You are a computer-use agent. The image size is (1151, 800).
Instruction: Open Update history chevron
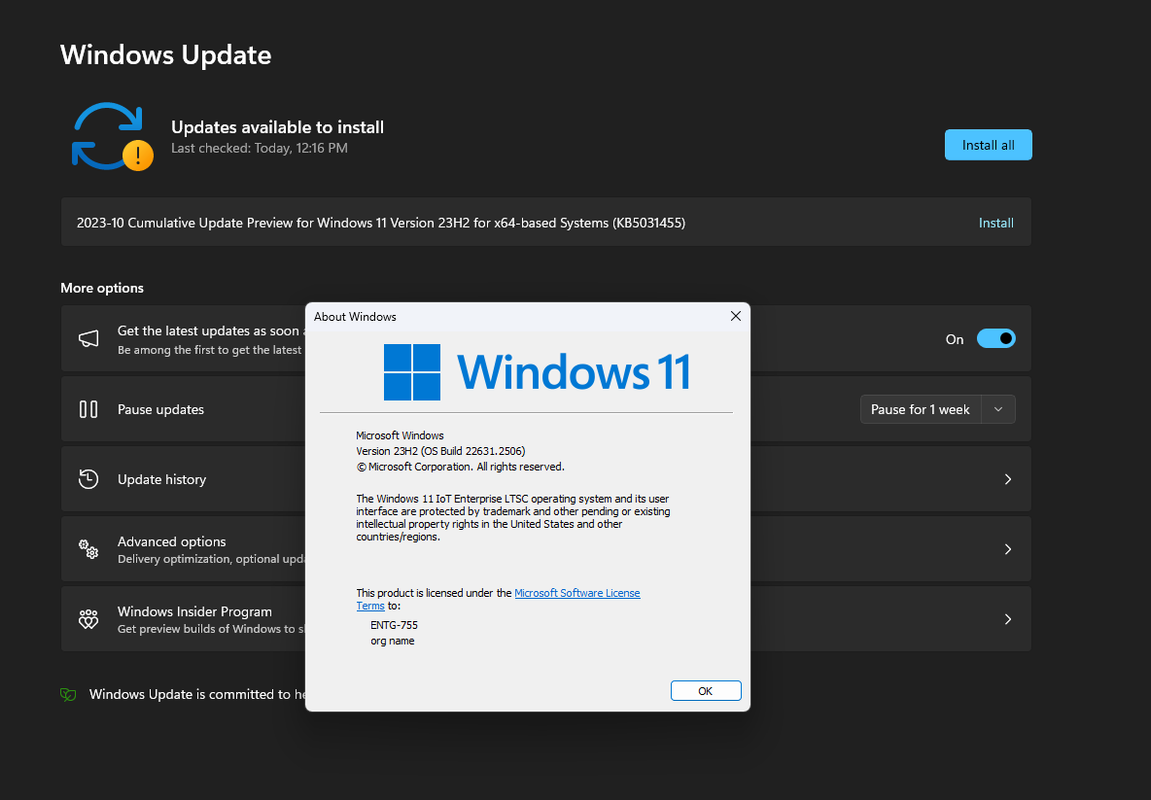pyautogui.click(x=1008, y=479)
